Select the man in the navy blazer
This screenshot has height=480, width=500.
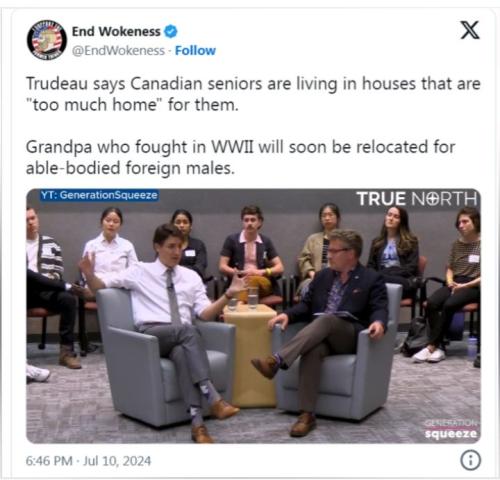click(331, 328)
